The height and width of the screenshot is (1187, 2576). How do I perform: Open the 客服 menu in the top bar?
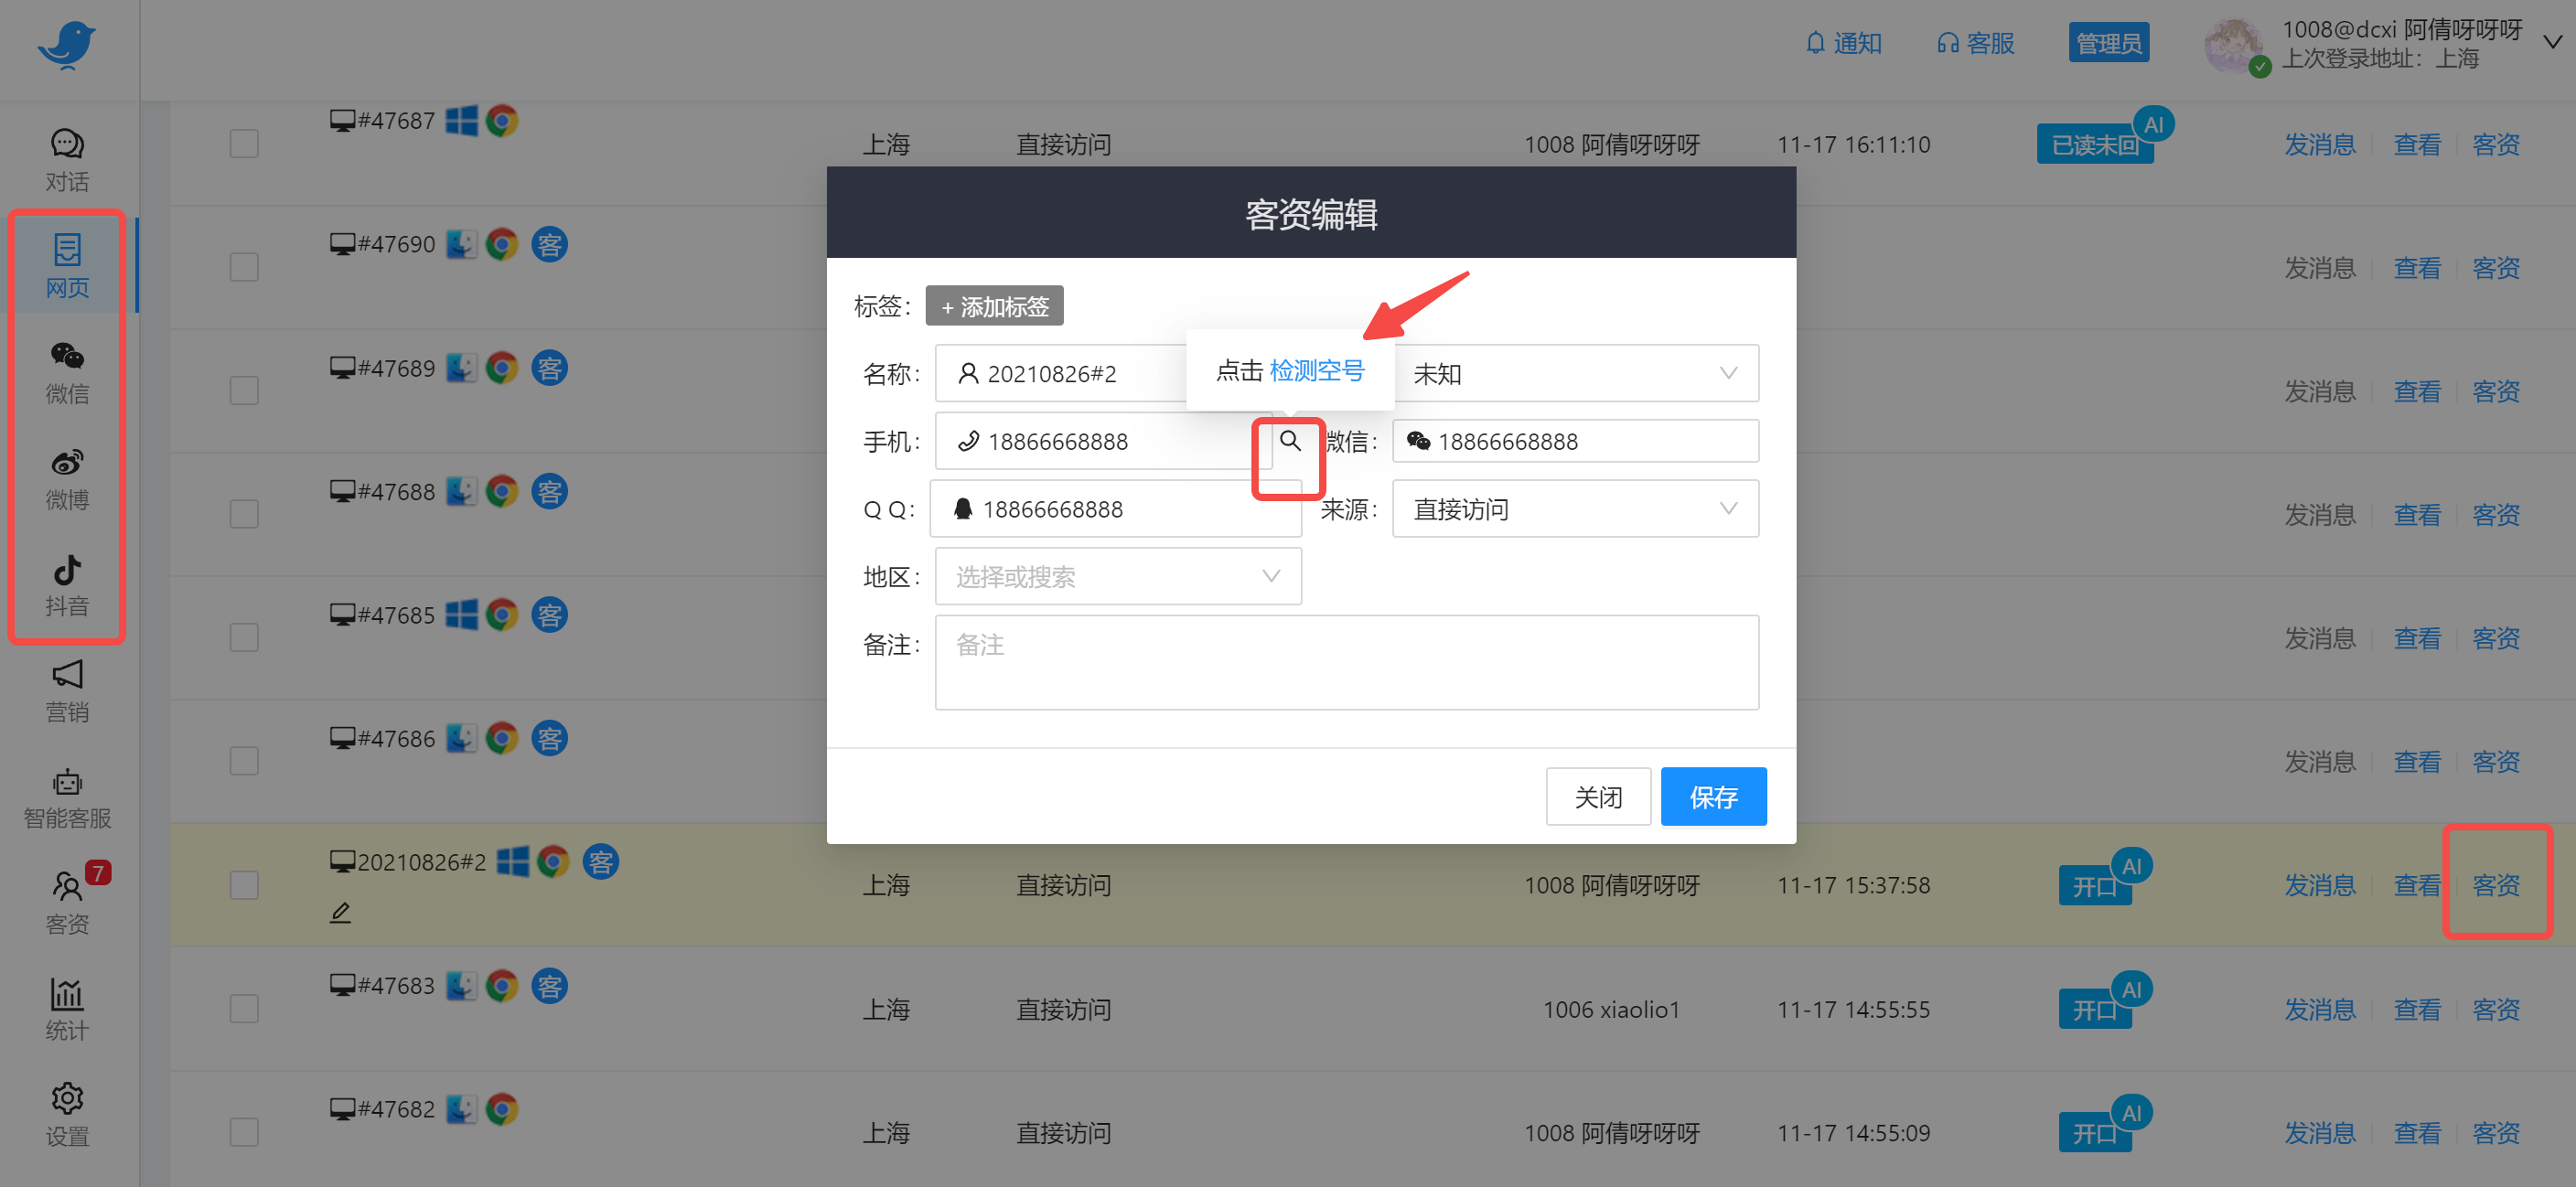point(1974,42)
